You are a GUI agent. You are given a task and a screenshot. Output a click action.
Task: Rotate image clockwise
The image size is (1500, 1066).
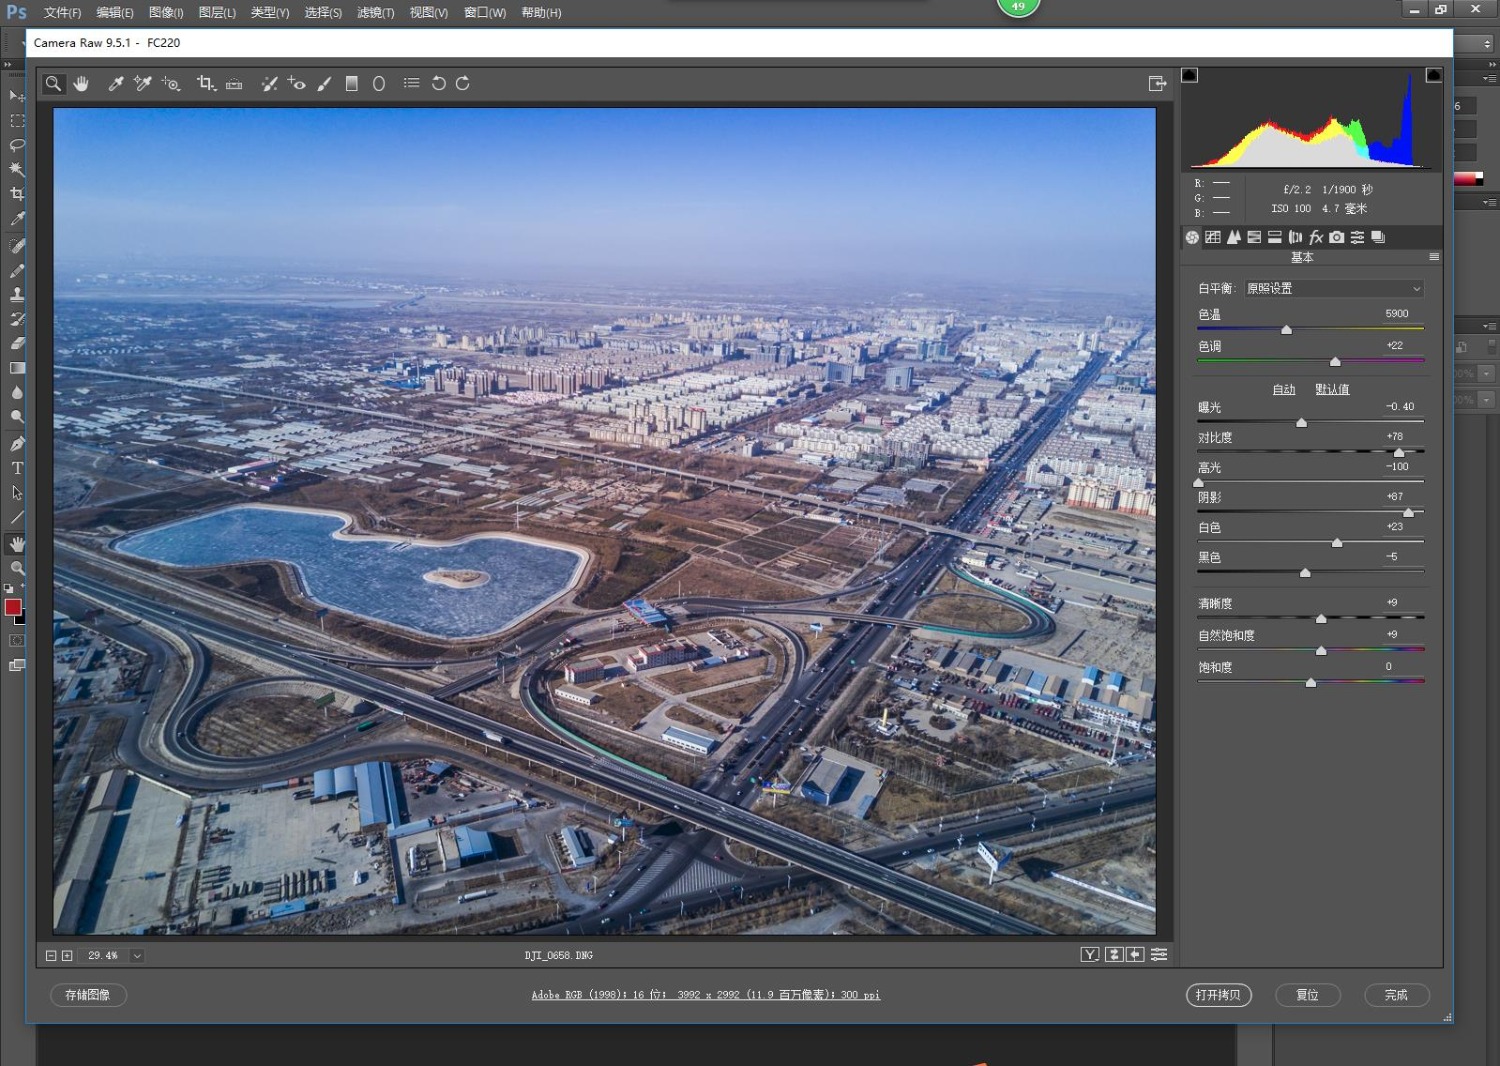[x=463, y=84]
